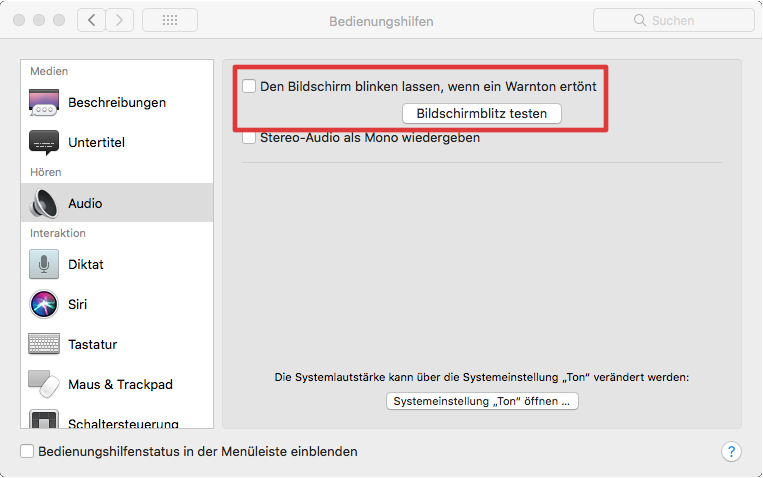Go back with the left arrow
Screen dimensions: 763x478
tap(91, 20)
